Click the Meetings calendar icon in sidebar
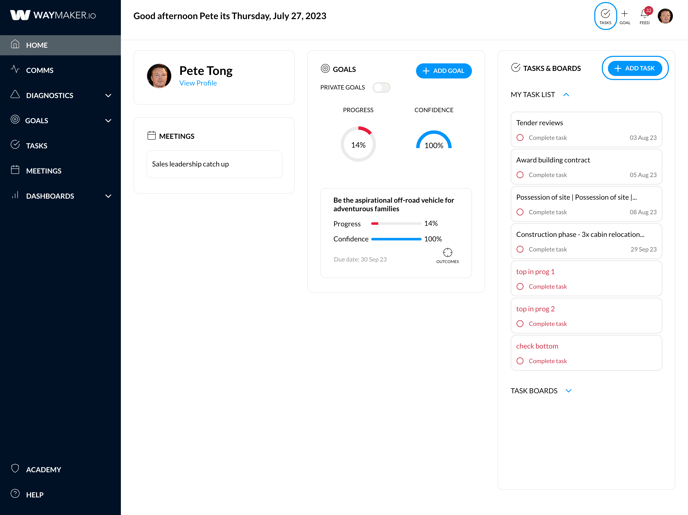 15,170
